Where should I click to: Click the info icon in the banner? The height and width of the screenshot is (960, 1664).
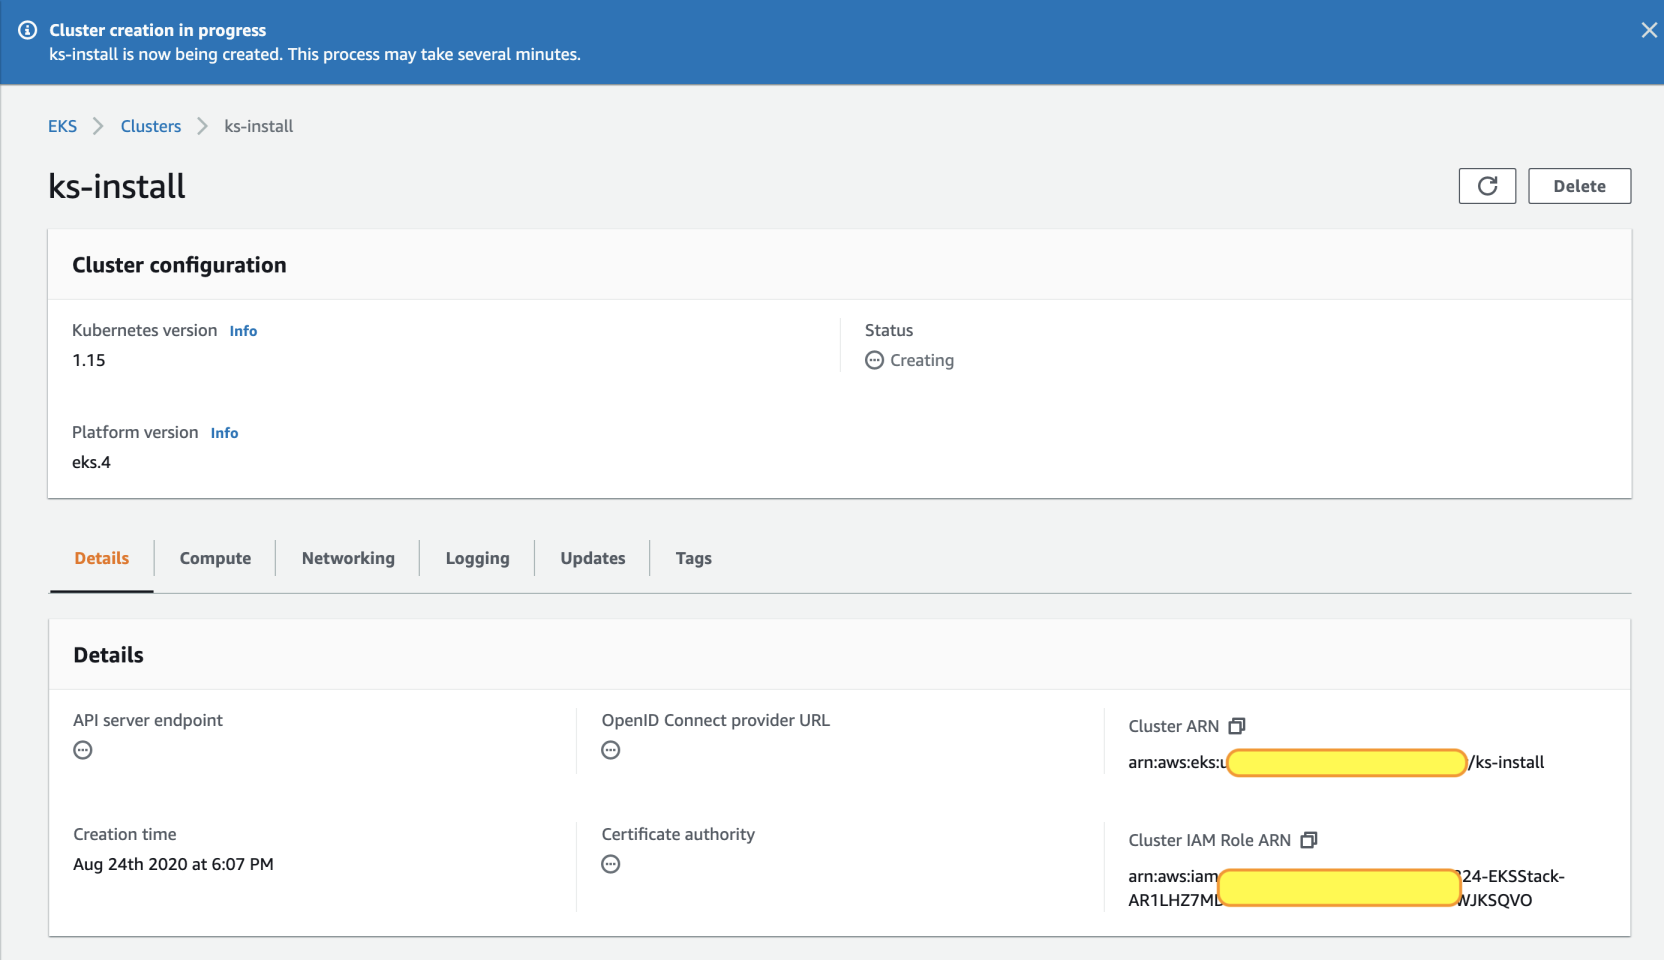point(28,30)
